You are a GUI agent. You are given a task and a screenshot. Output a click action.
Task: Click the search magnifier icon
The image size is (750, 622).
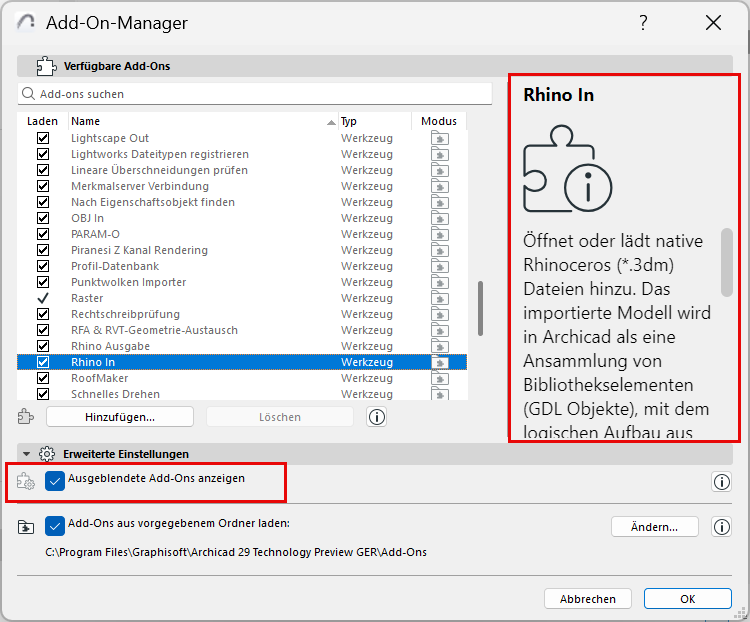pos(28,93)
